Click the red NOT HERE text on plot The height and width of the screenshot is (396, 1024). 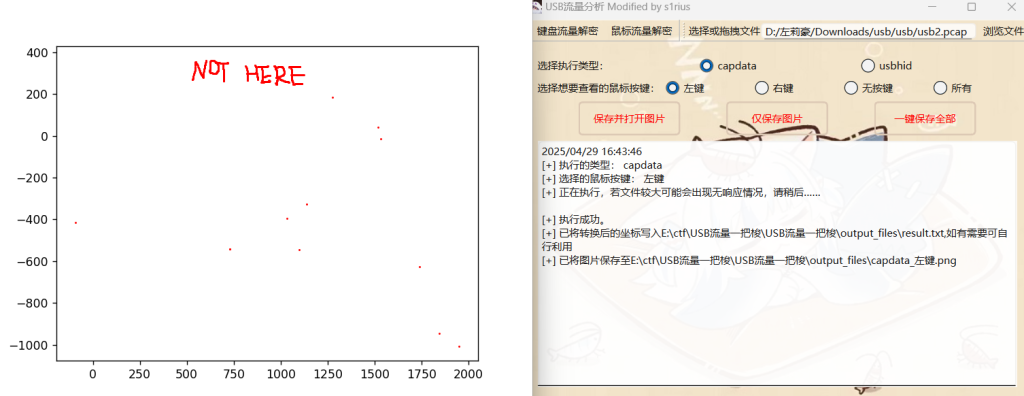pos(248,73)
